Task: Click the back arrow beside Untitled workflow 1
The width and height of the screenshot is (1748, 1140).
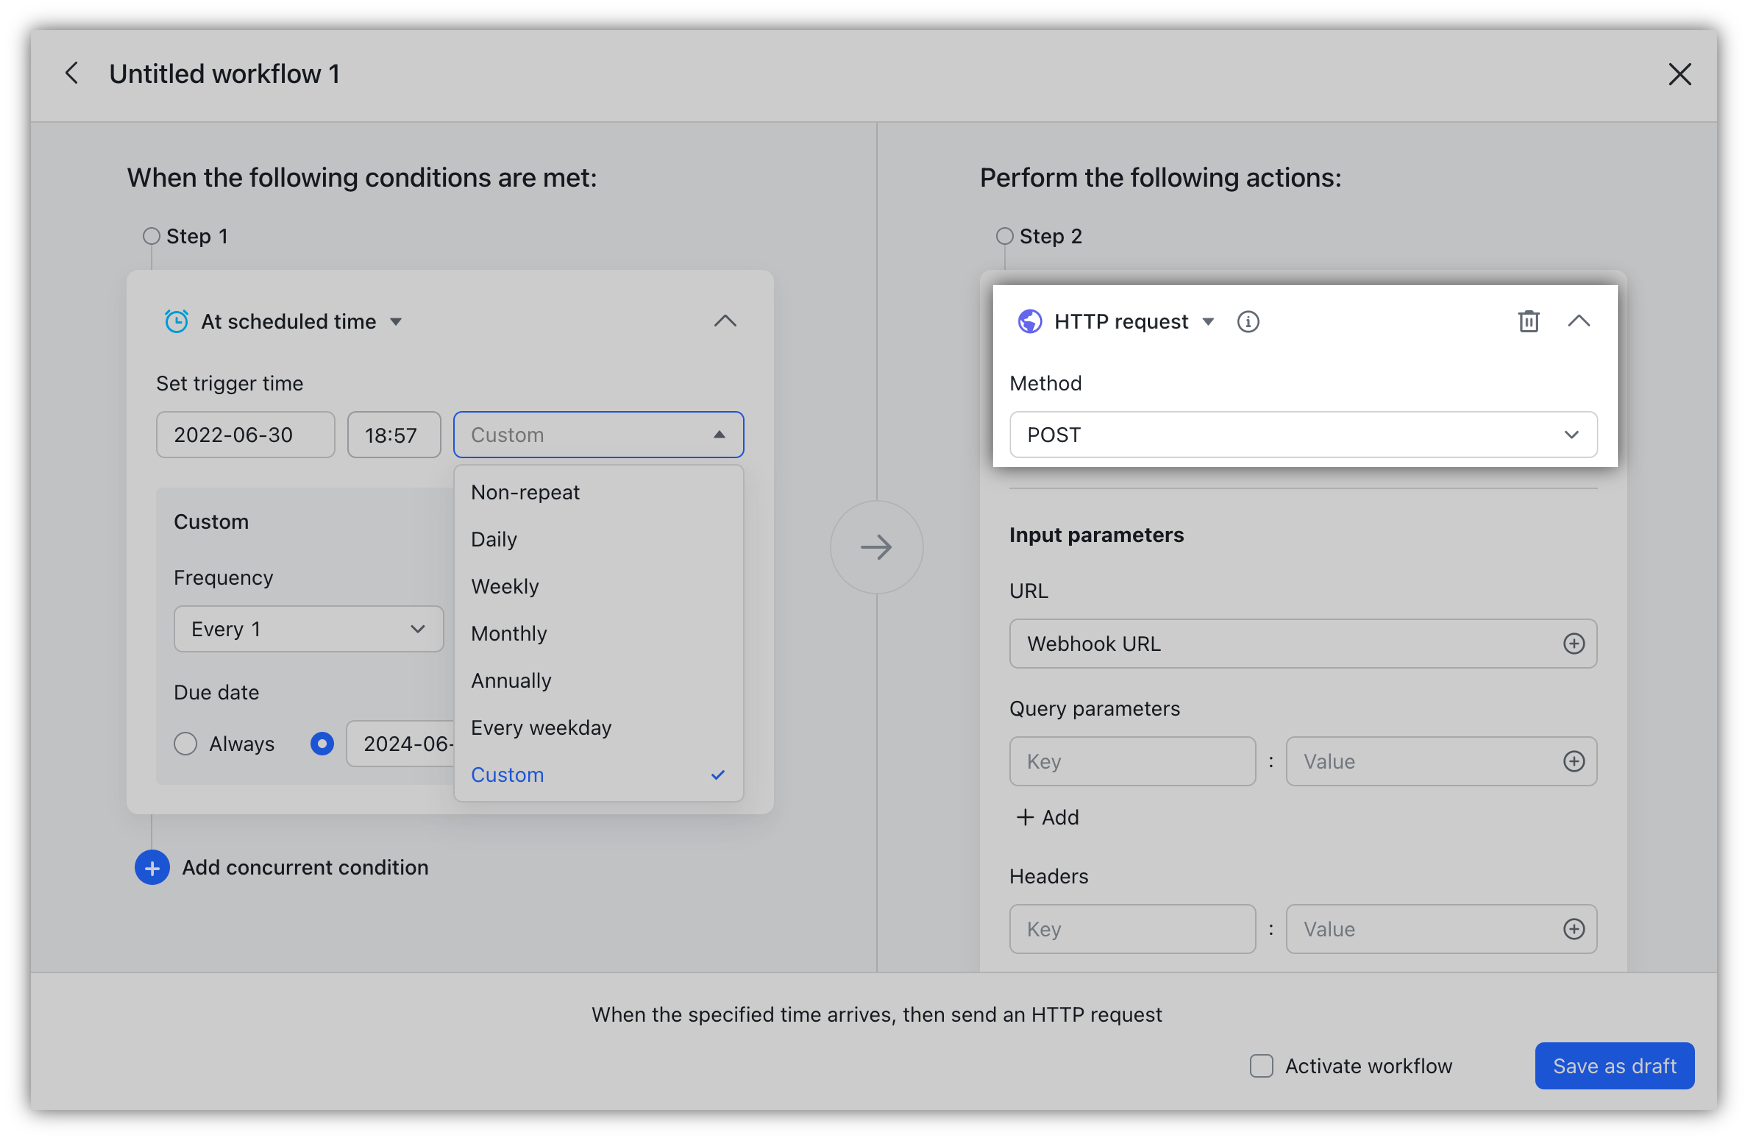Action: [x=71, y=73]
